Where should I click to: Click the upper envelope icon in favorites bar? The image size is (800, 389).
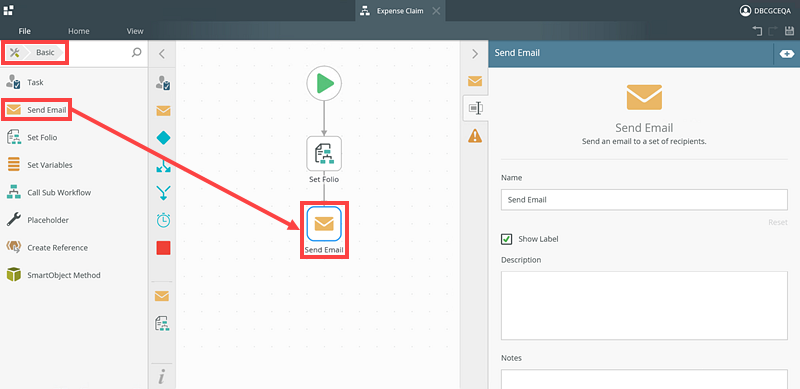(x=163, y=111)
